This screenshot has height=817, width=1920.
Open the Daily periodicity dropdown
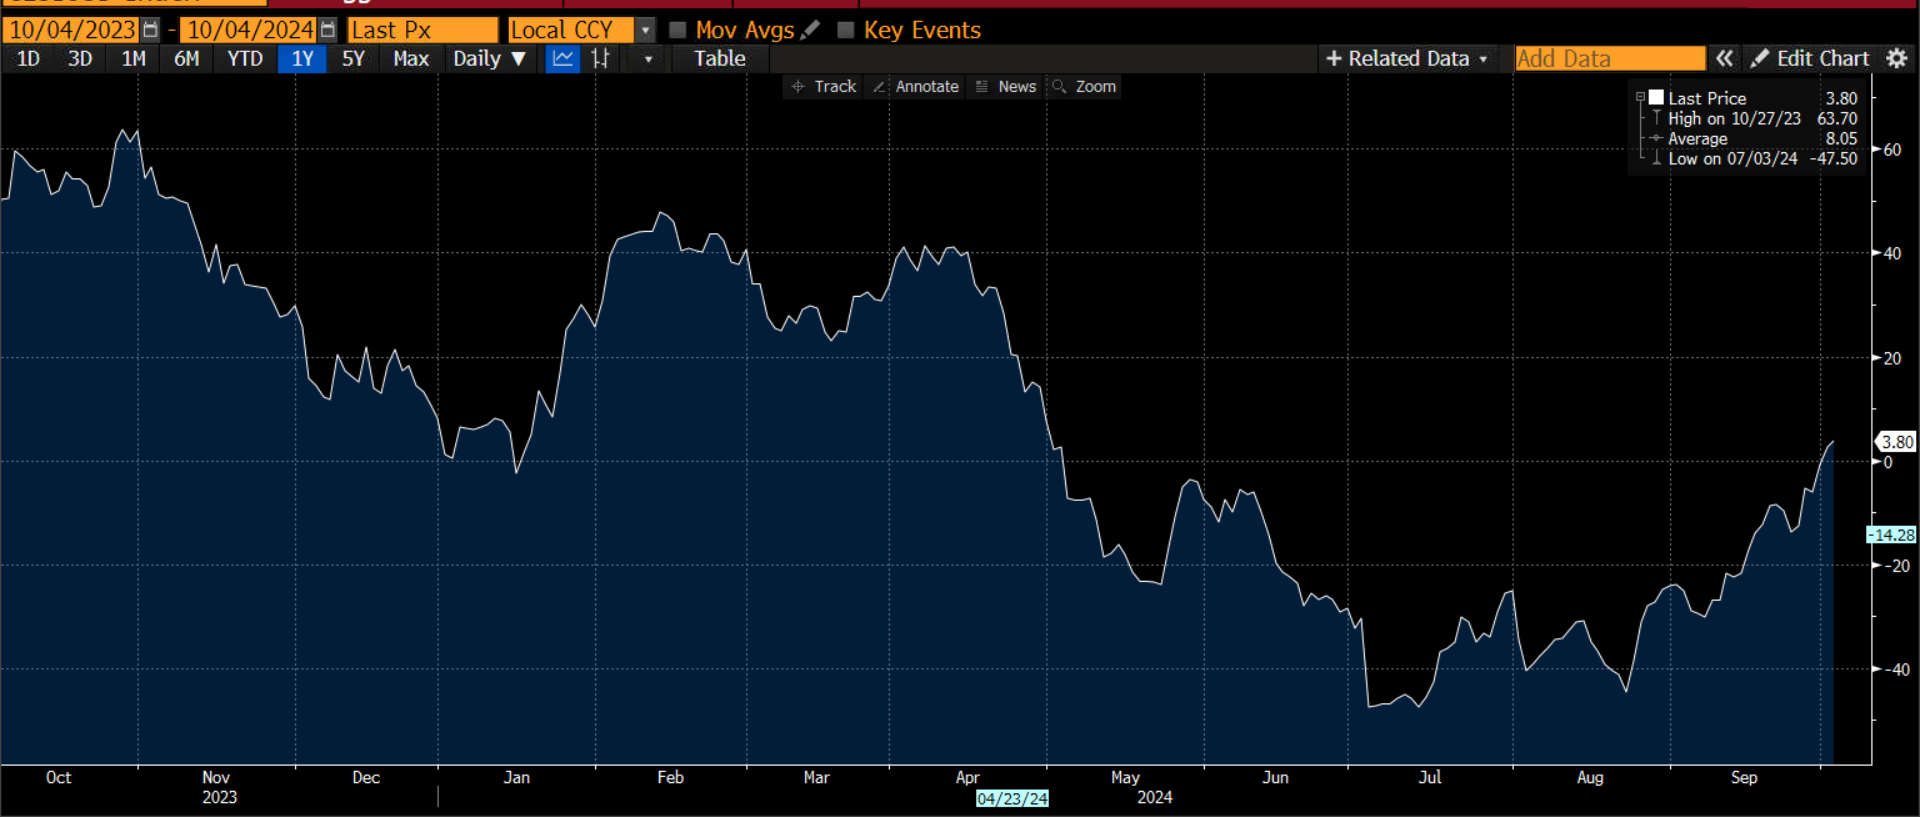click(489, 59)
